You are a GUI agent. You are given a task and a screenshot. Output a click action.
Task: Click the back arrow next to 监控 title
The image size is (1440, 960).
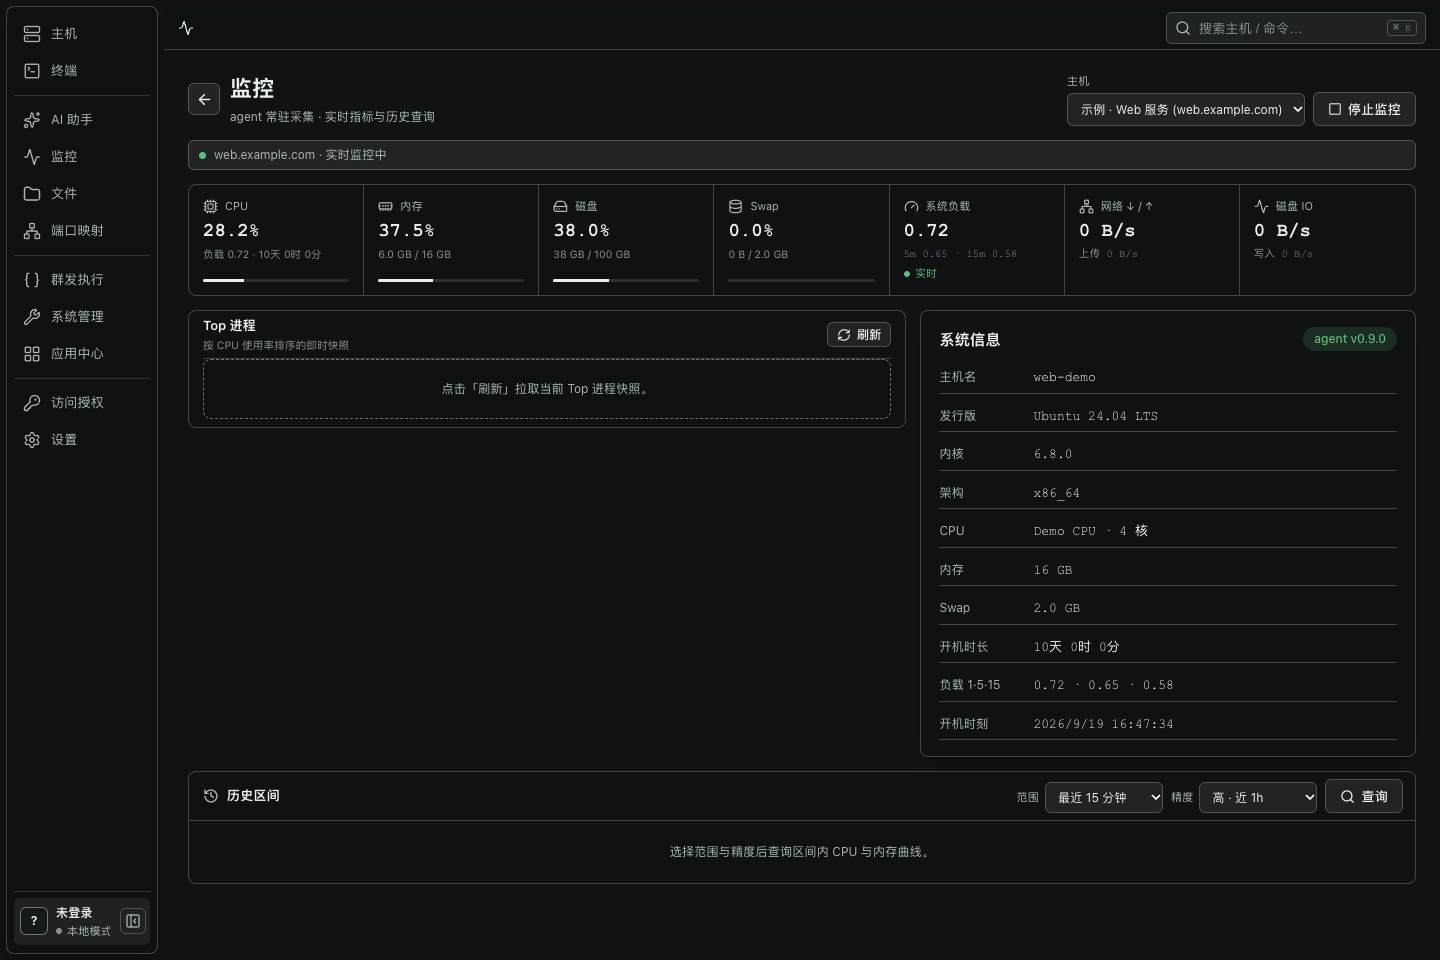[x=204, y=99]
